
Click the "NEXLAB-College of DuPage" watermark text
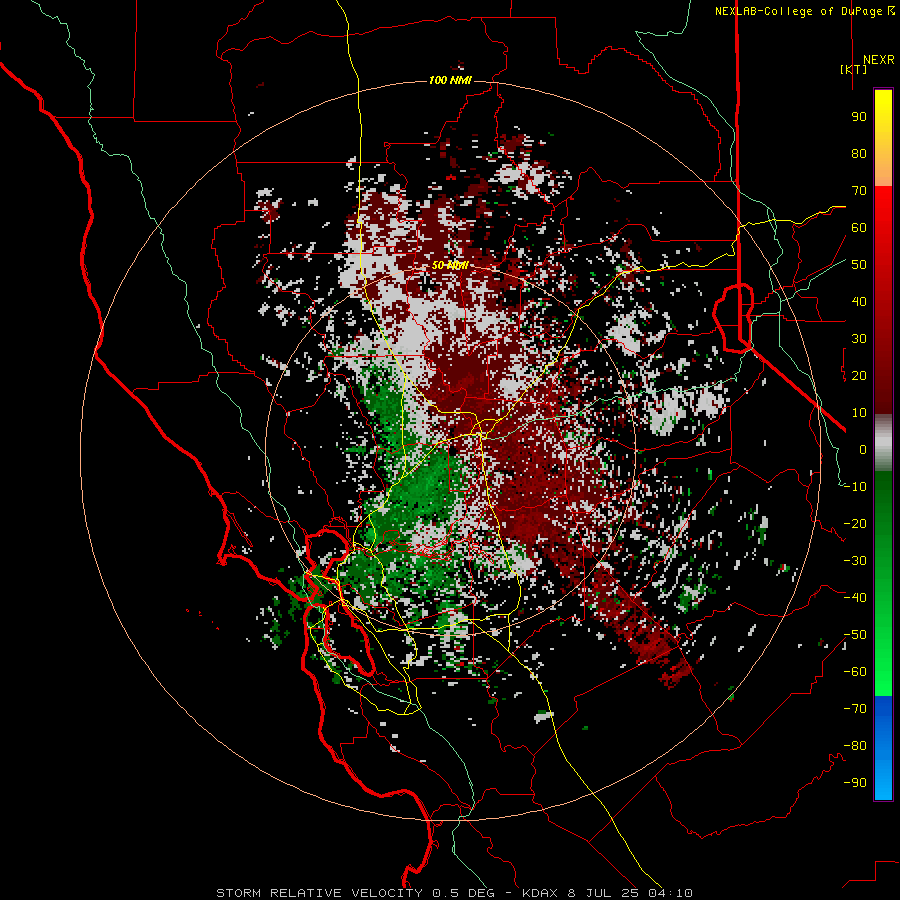click(798, 11)
